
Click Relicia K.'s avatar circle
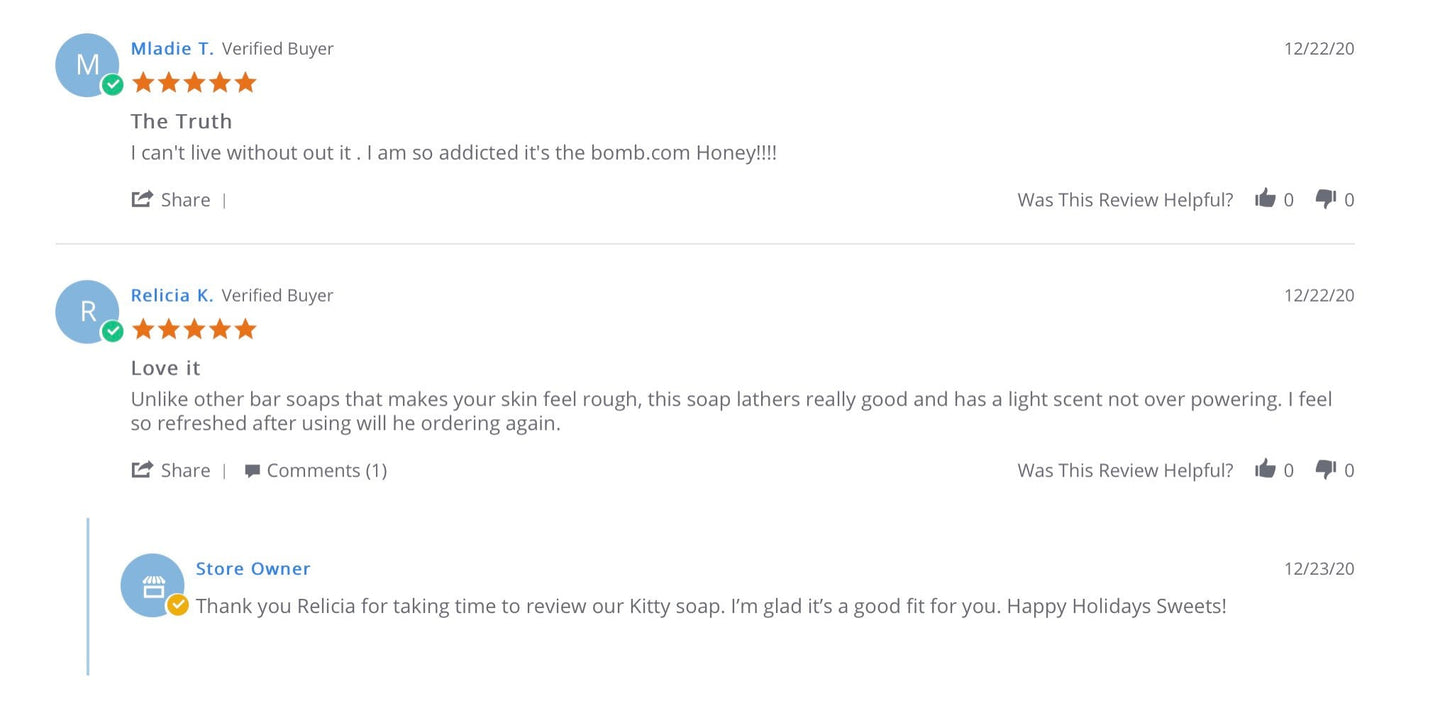click(x=87, y=312)
